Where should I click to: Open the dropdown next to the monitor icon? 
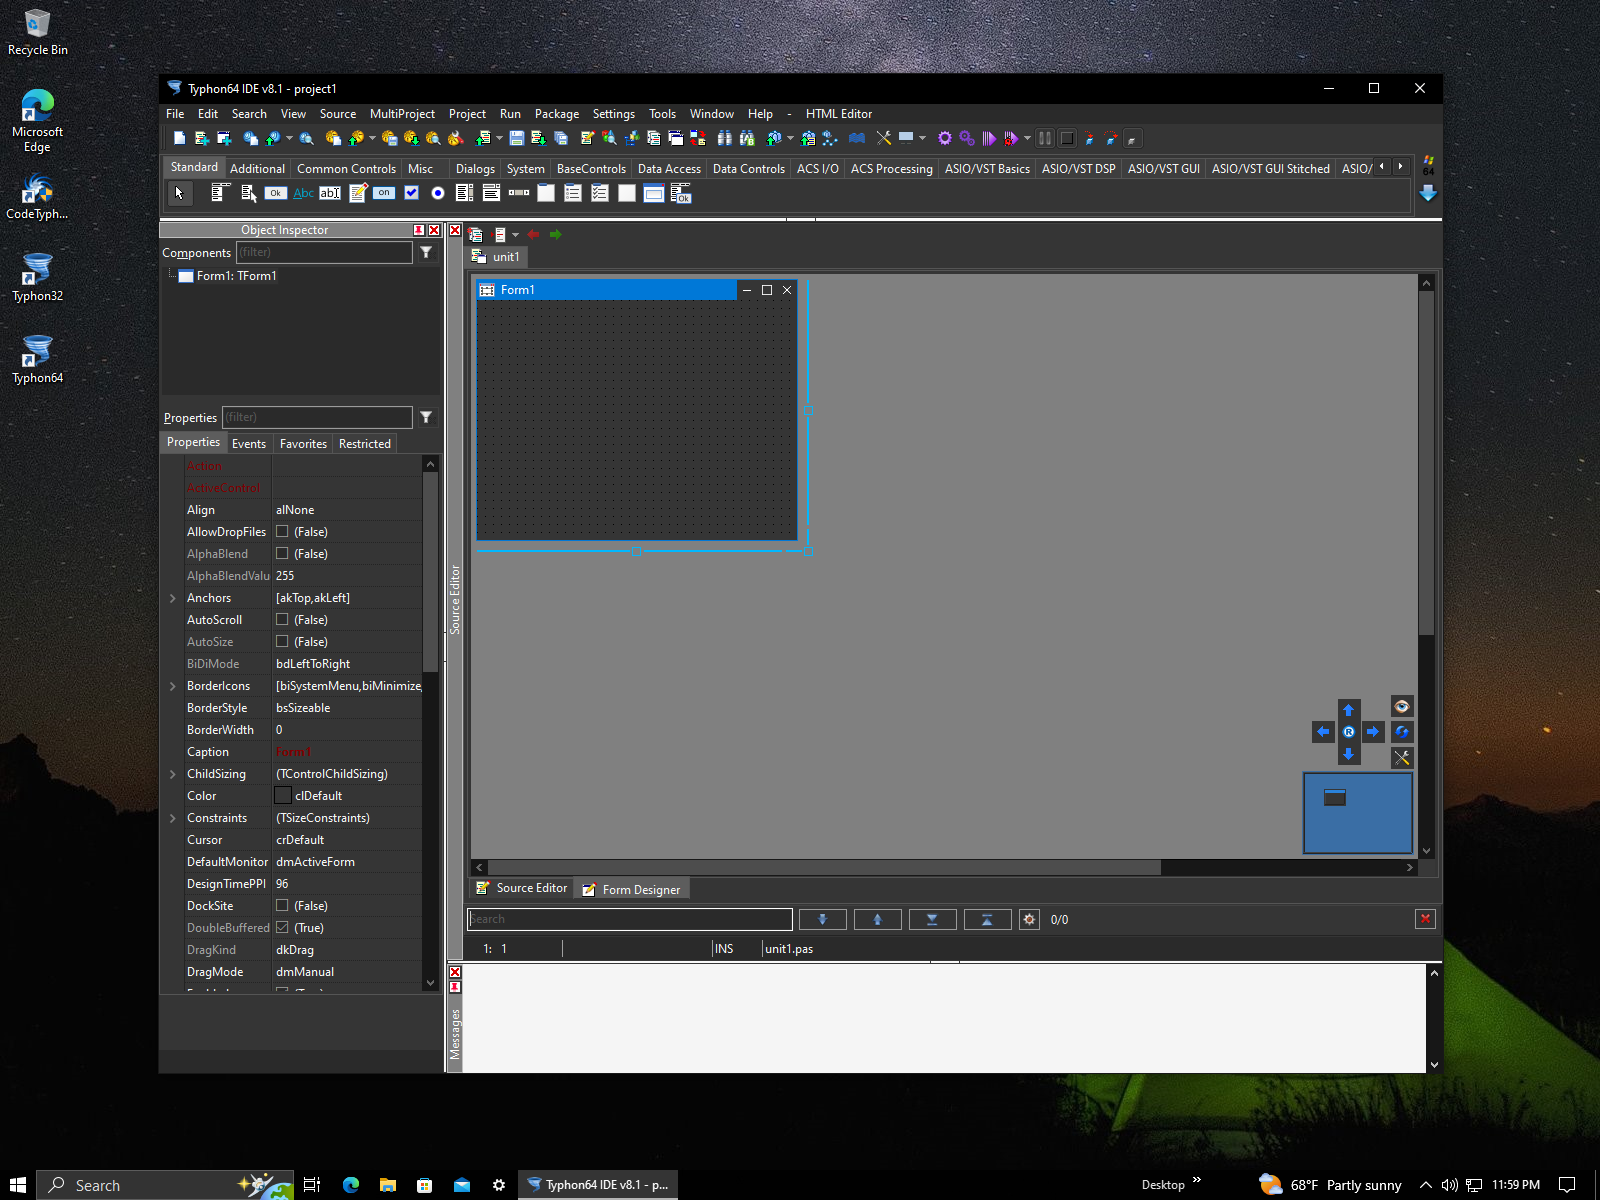coord(922,139)
